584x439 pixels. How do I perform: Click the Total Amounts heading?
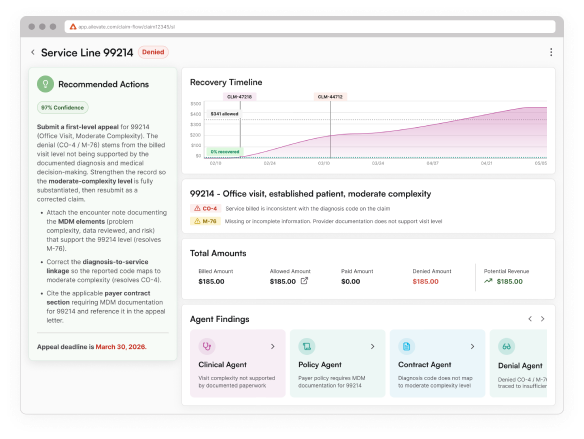[x=218, y=253]
